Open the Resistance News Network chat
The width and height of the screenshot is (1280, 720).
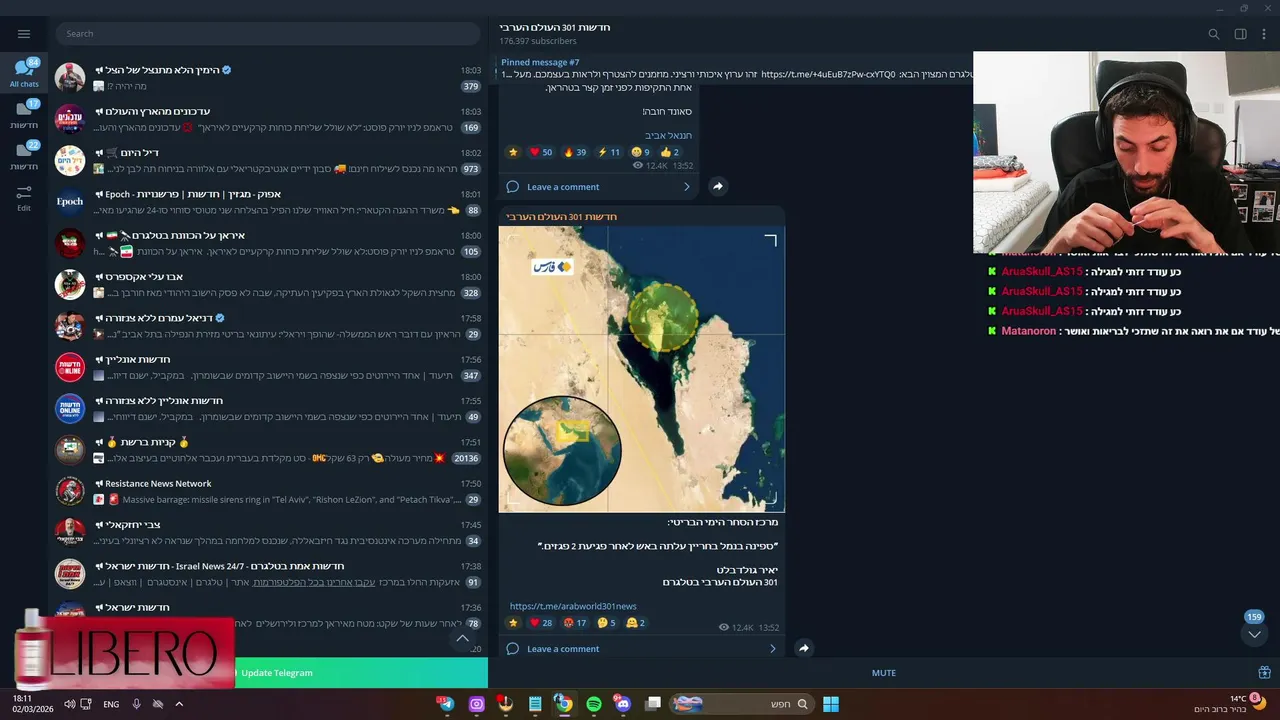(x=268, y=491)
